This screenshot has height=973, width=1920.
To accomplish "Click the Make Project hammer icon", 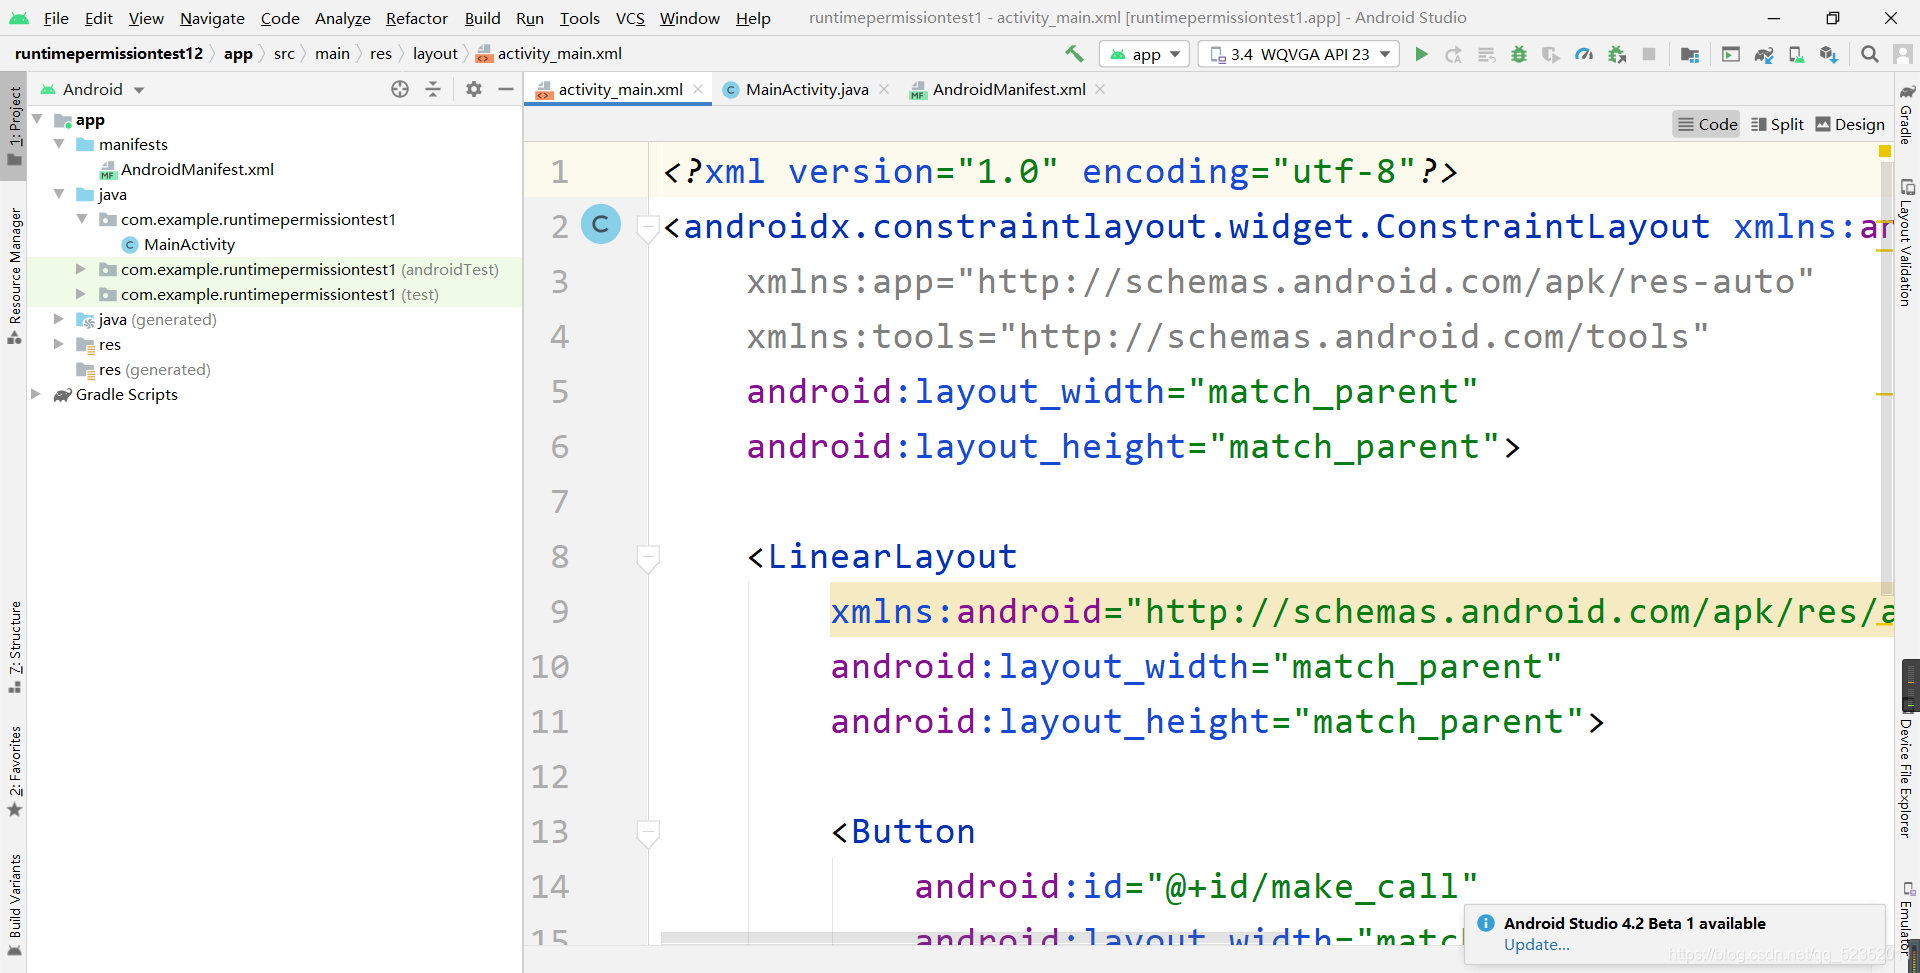I will click(x=1074, y=54).
